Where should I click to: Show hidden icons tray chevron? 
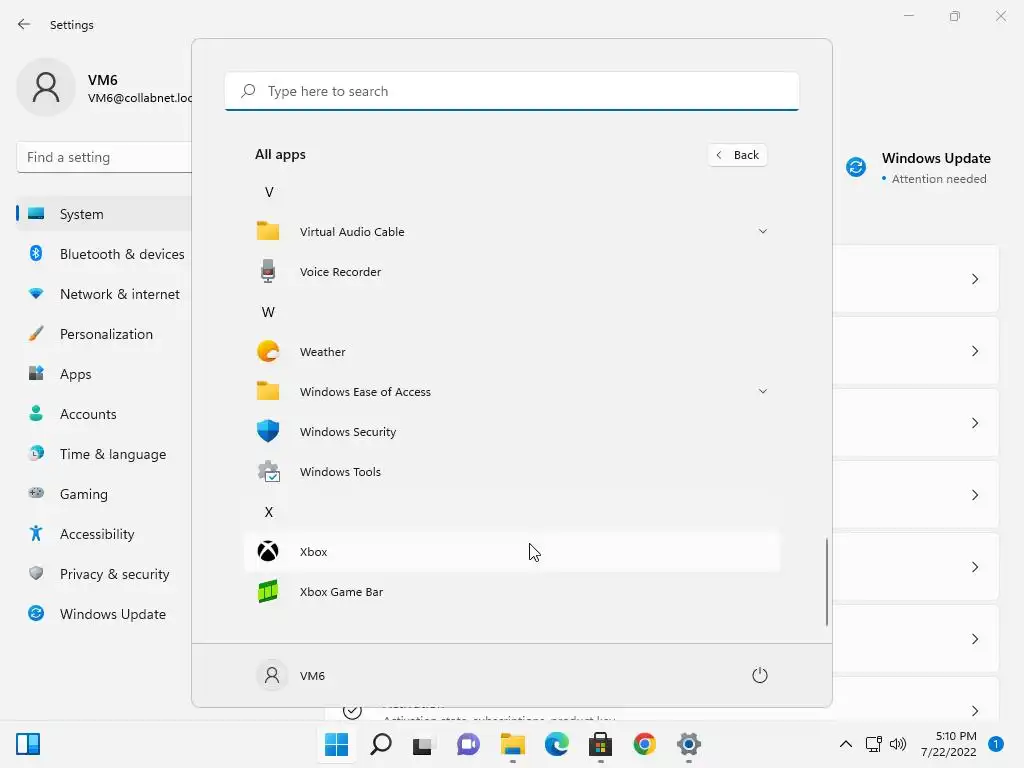[845, 744]
